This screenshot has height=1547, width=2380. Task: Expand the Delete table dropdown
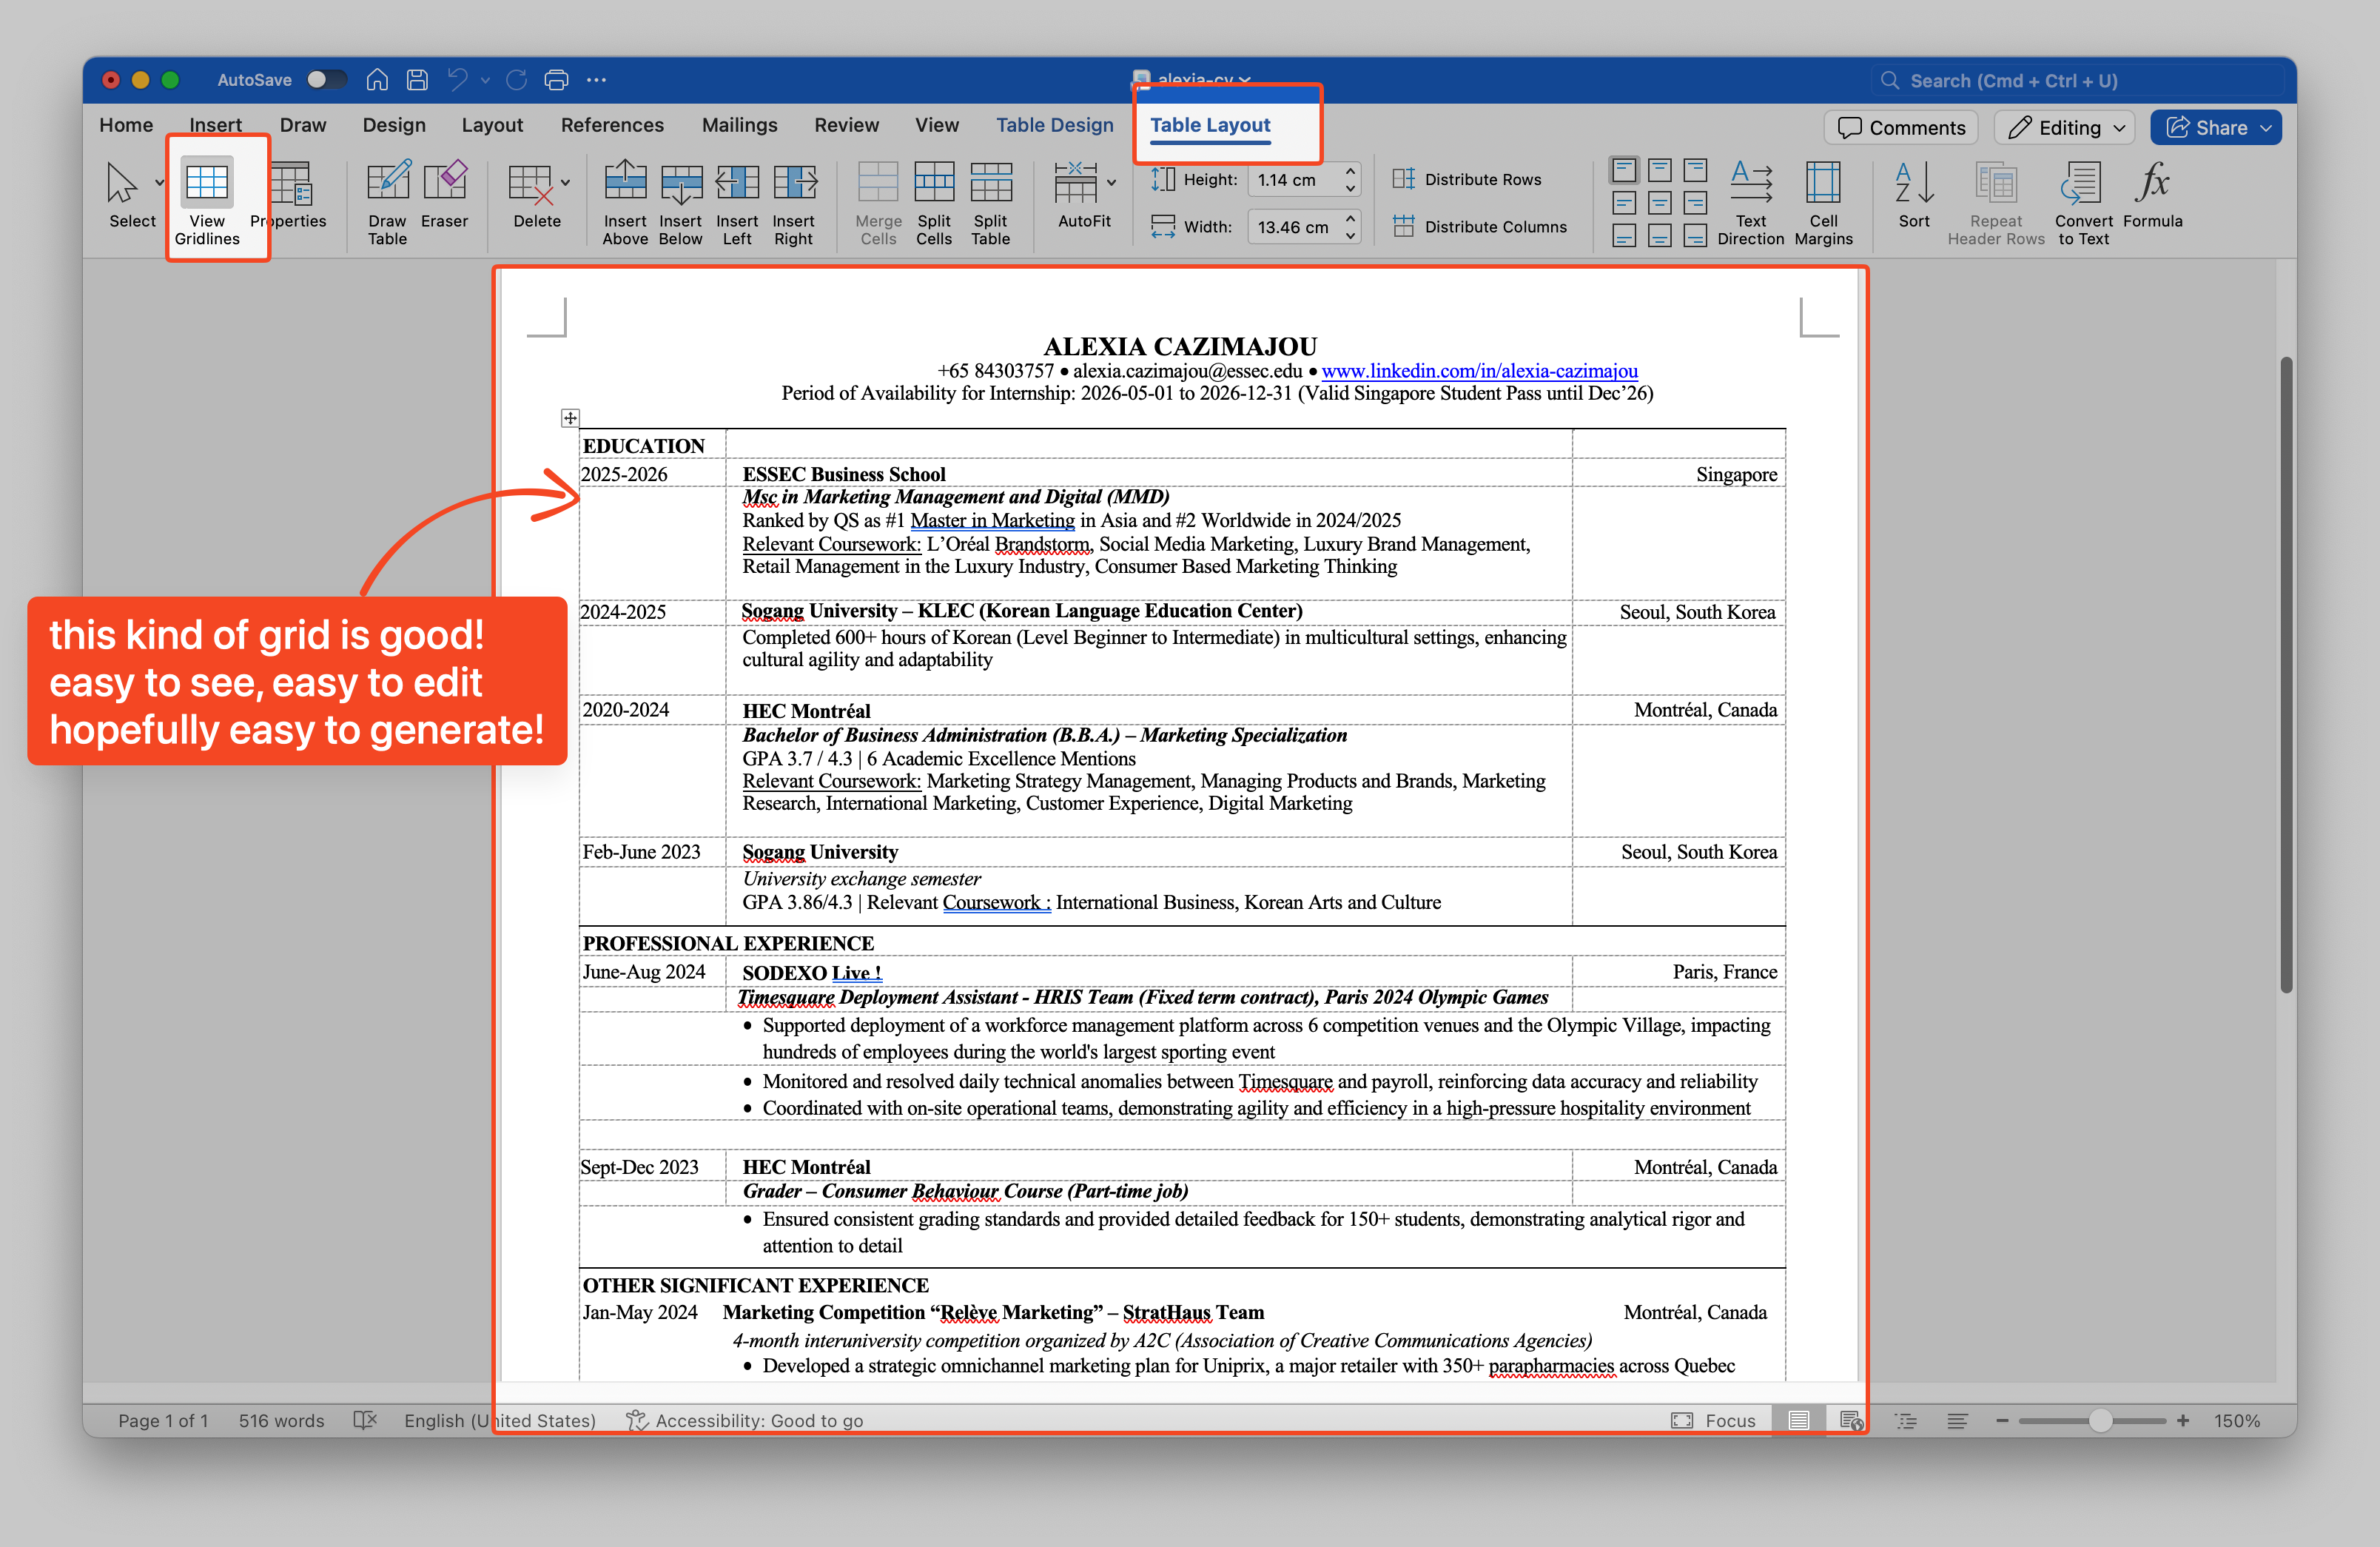(x=566, y=183)
